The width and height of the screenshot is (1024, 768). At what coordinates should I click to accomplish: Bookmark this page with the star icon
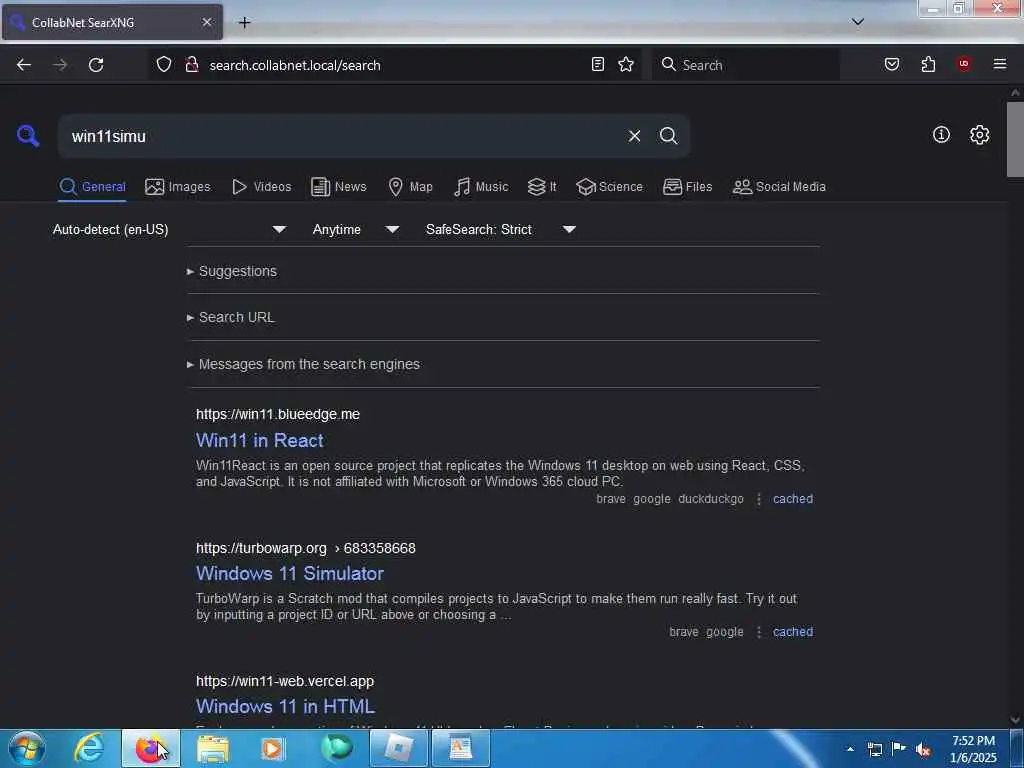pos(626,64)
